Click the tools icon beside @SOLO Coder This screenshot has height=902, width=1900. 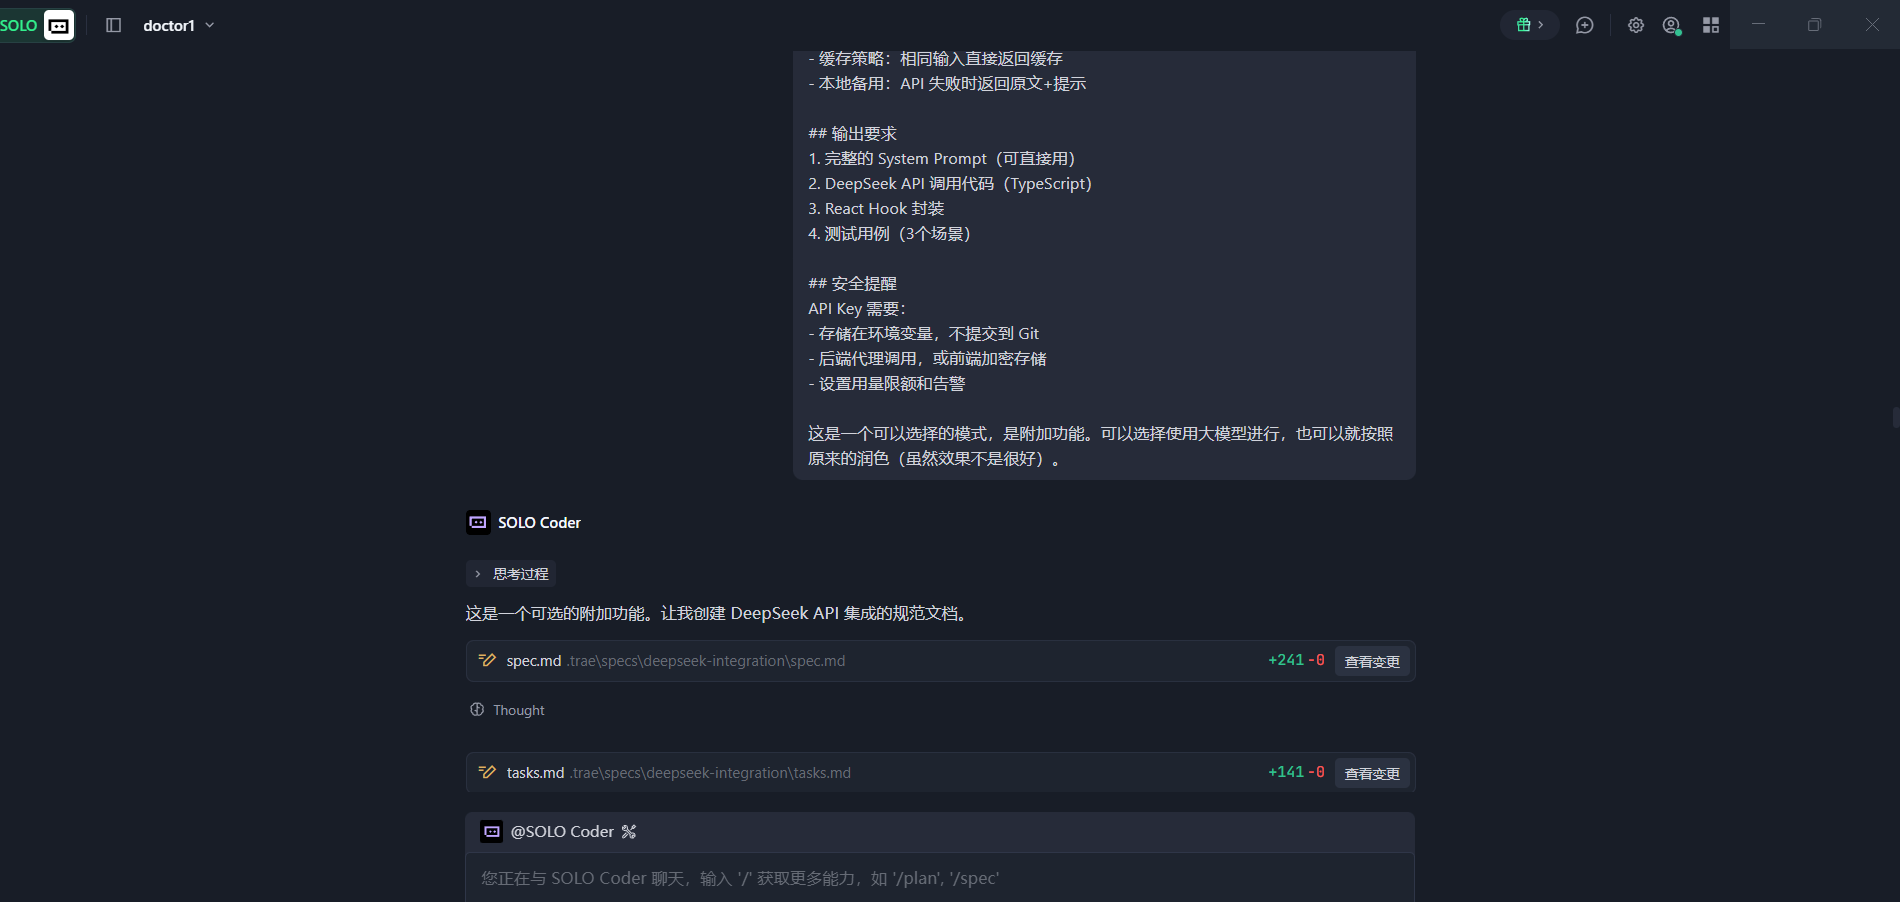point(629,832)
